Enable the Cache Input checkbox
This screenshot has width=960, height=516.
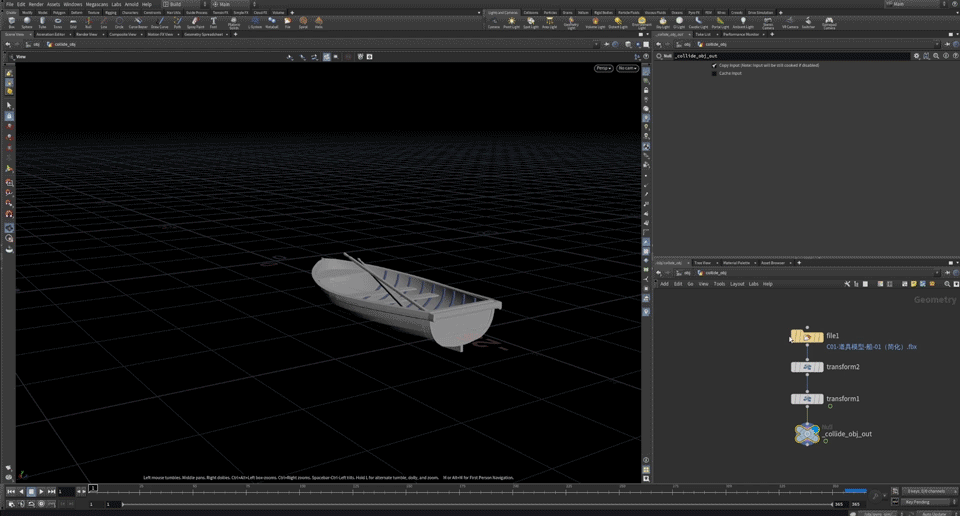coord(714,73)
